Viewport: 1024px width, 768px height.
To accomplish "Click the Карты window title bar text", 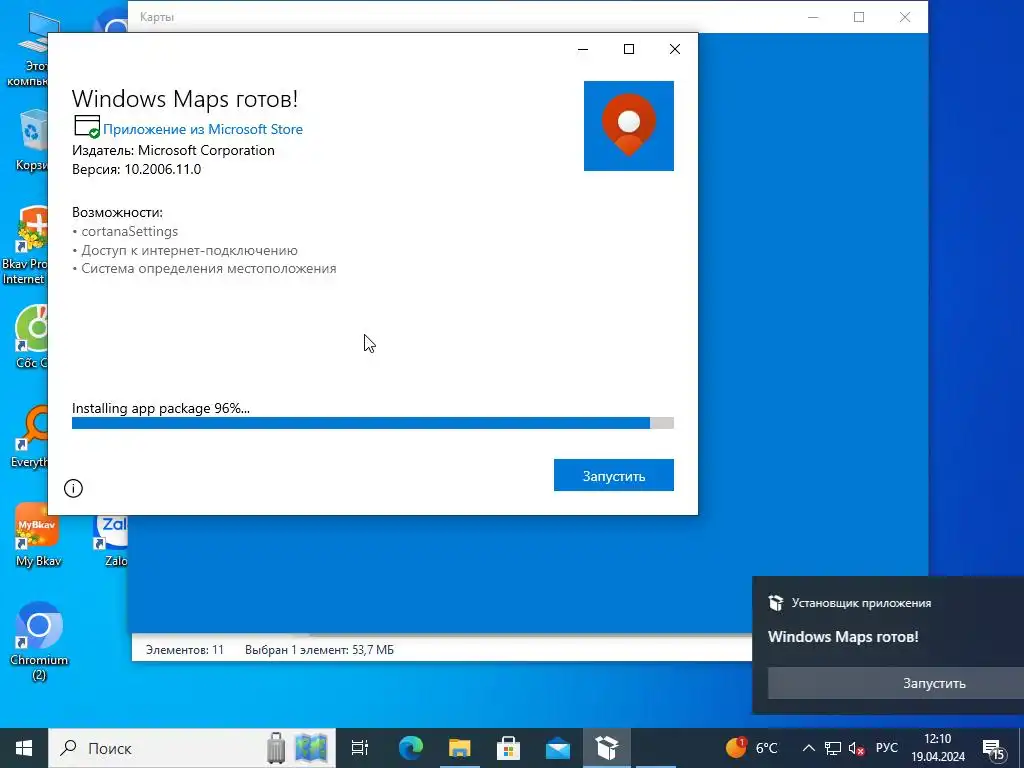I will pos(157,17).
